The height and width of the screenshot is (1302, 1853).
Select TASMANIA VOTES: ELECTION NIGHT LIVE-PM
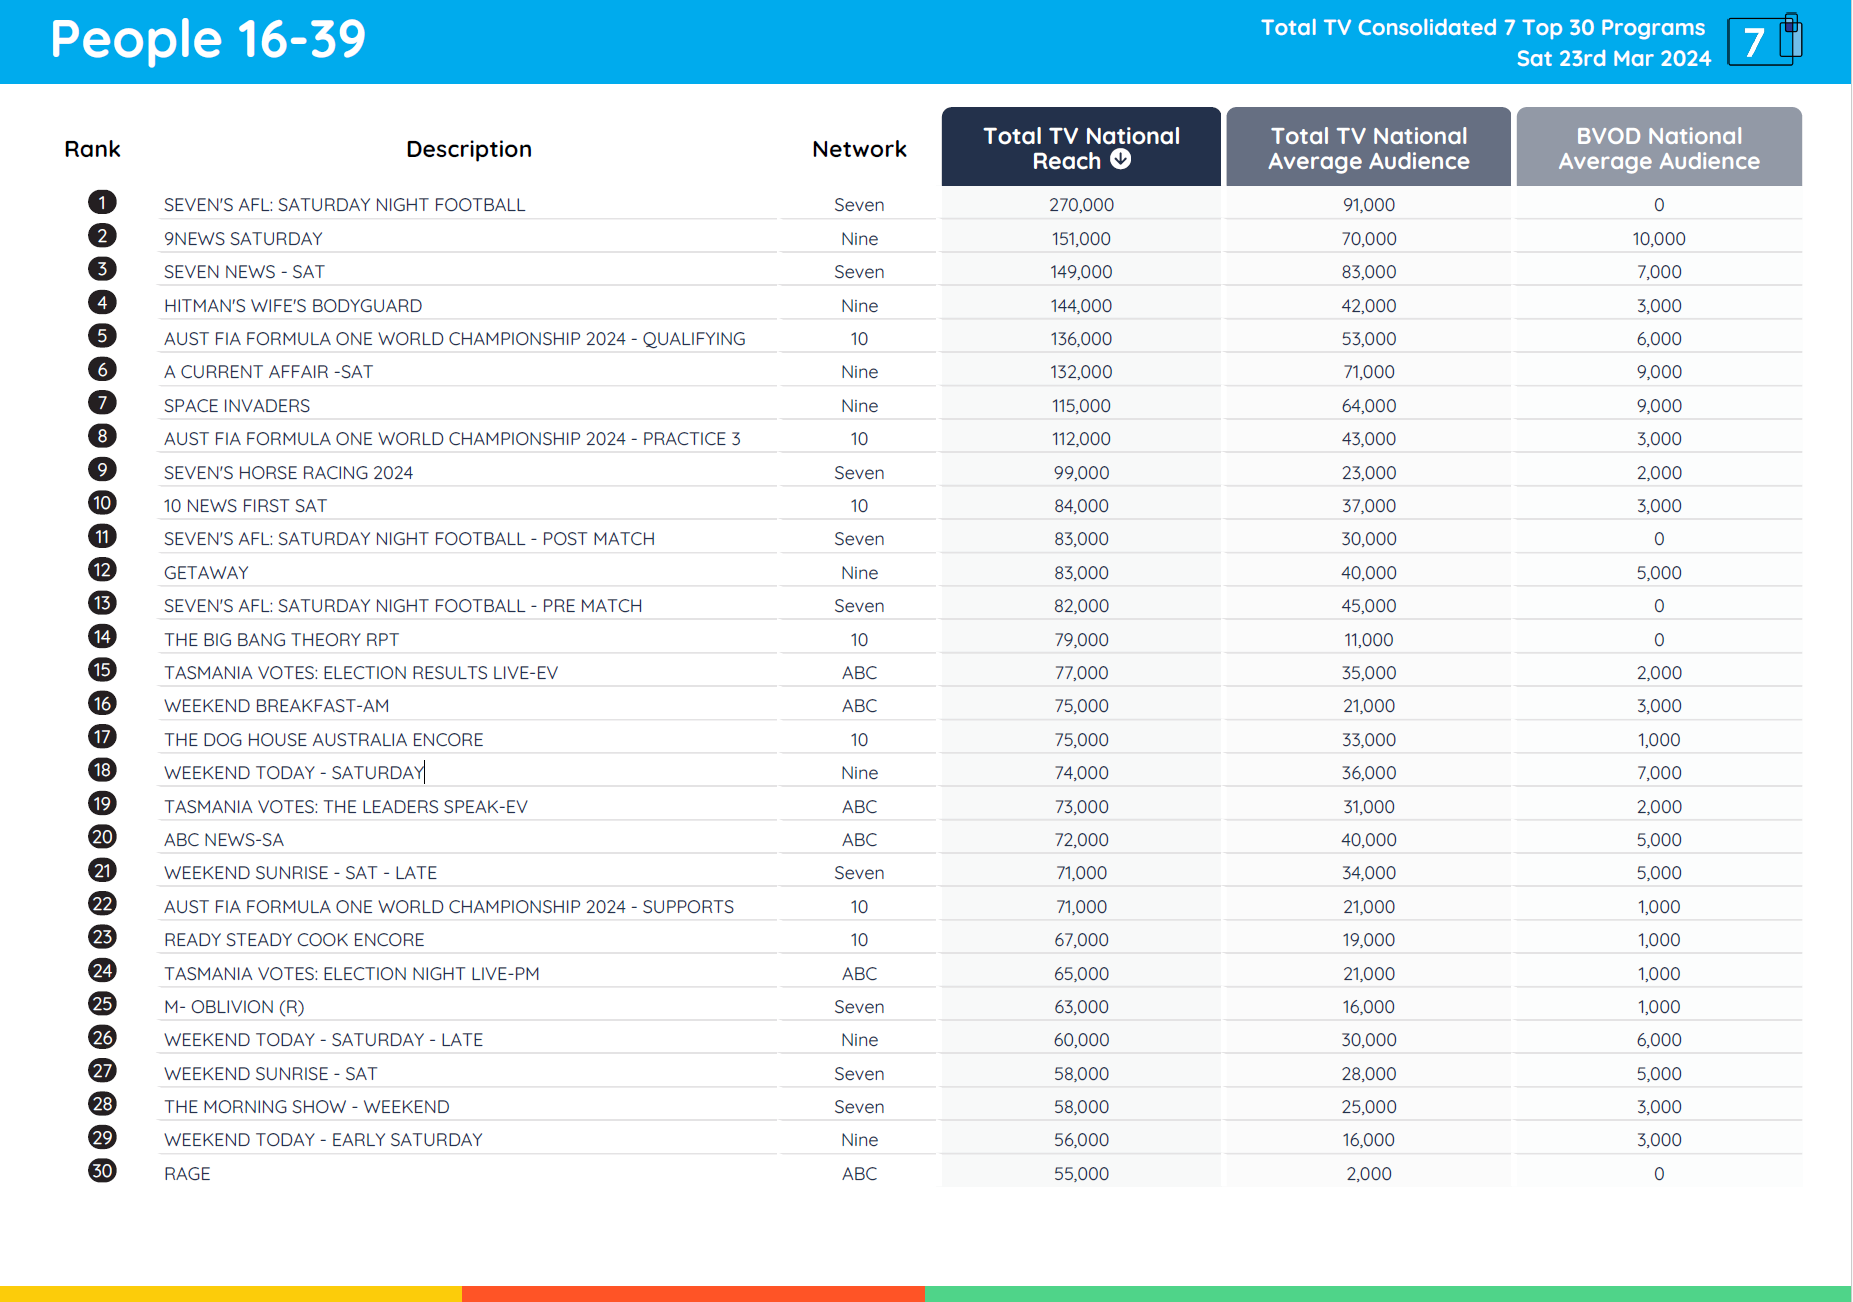(x=352, y=974)
